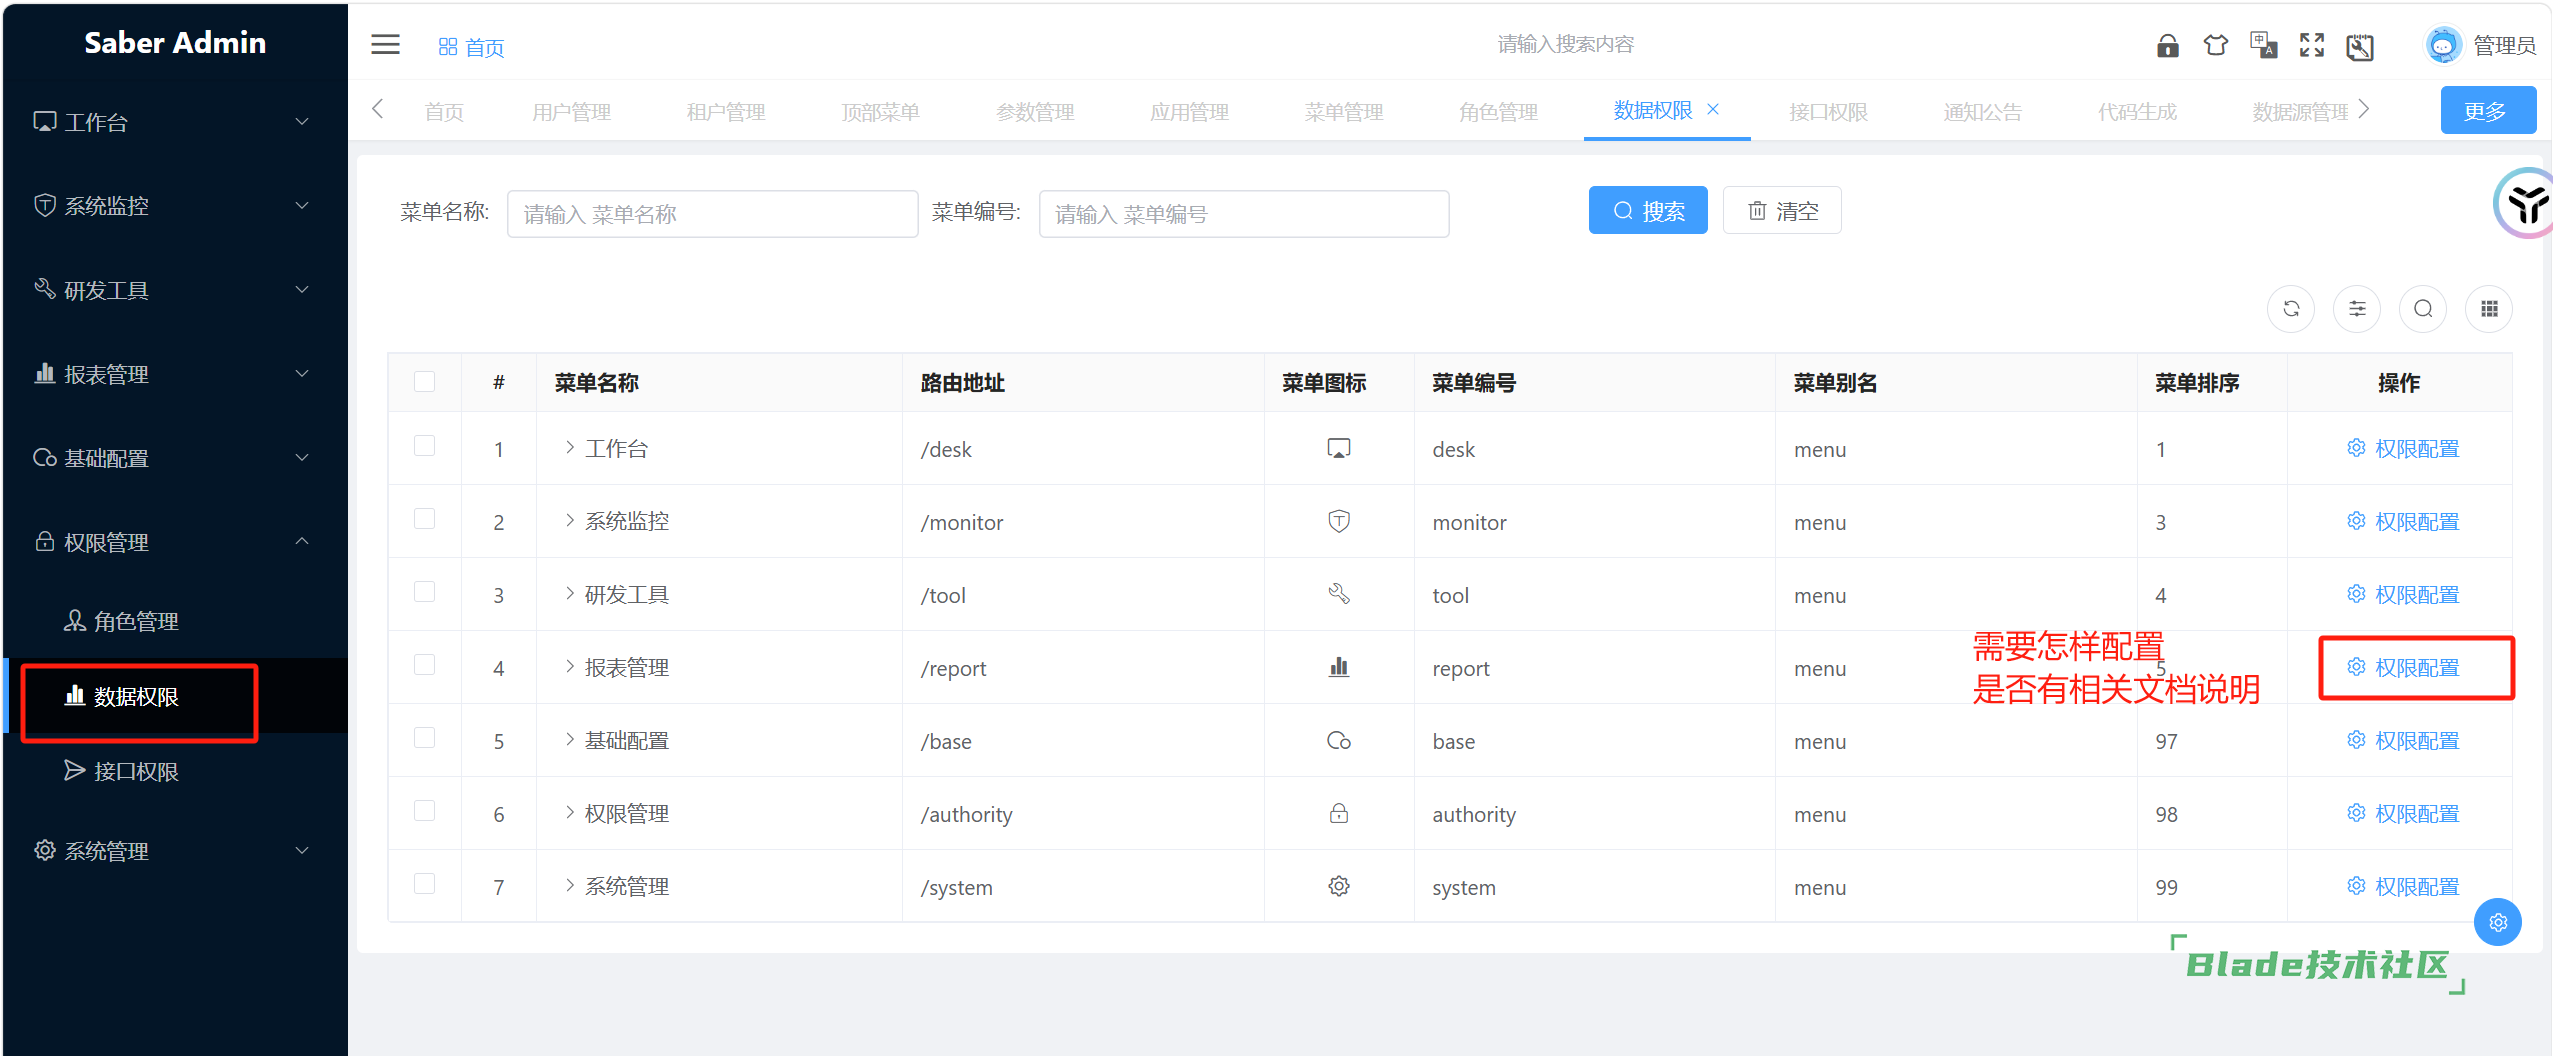Click the blue floating settings gear

click(x=2497, y=922)
